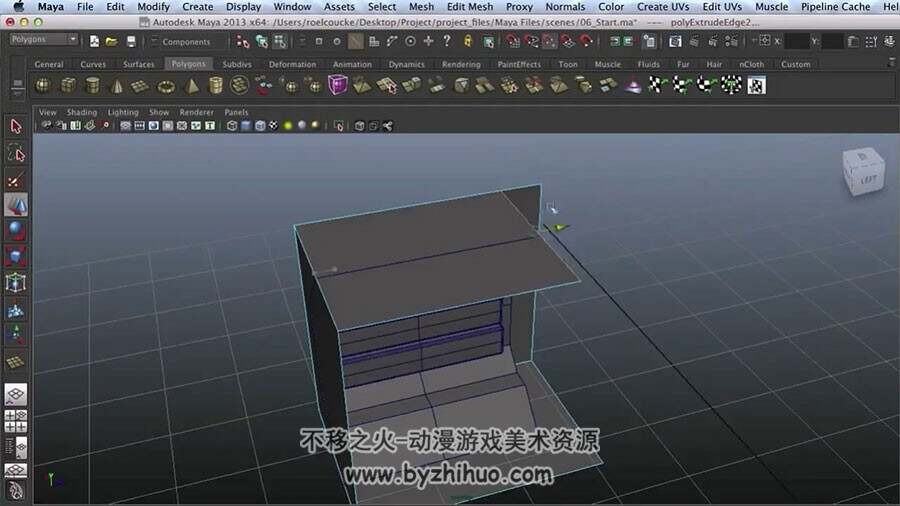Toggle use all lights yellow sphere
Image resolution: width=900 pixels, height=506 pixels.
pos(288,126)
